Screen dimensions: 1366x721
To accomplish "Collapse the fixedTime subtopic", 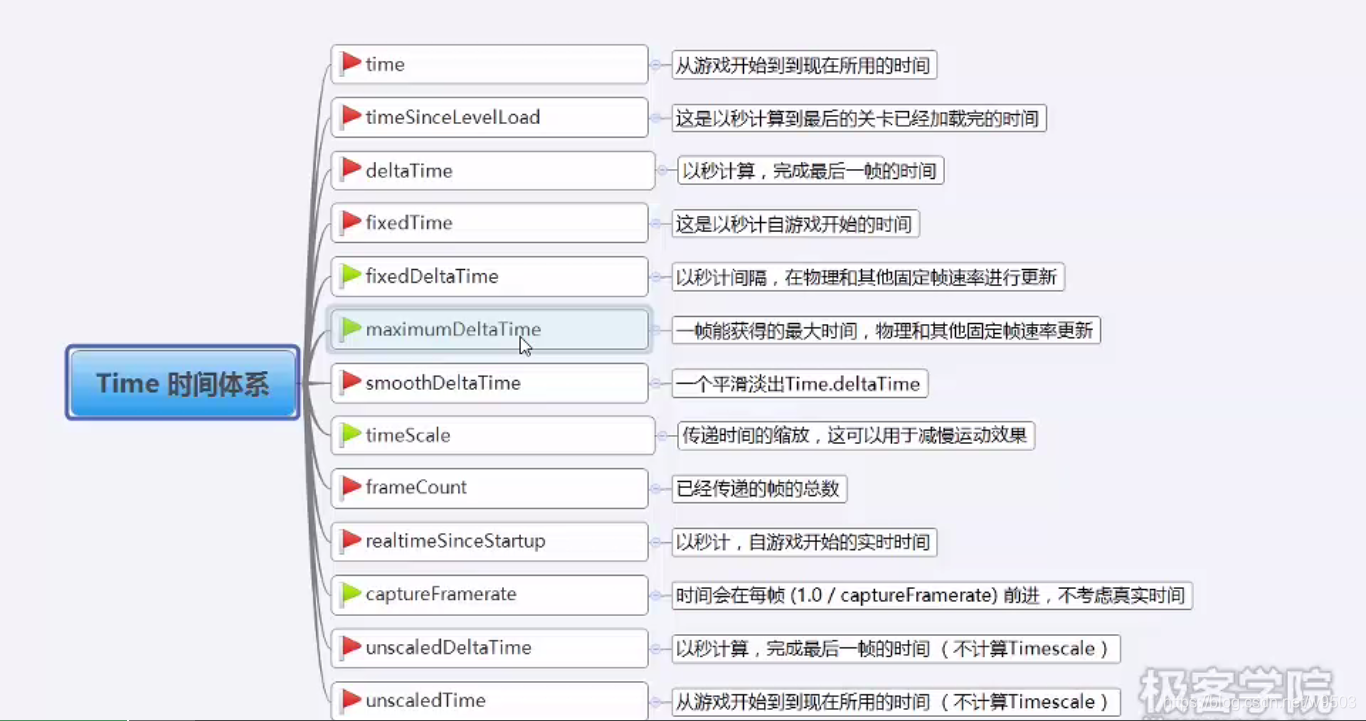I will [x=656, y=223].
